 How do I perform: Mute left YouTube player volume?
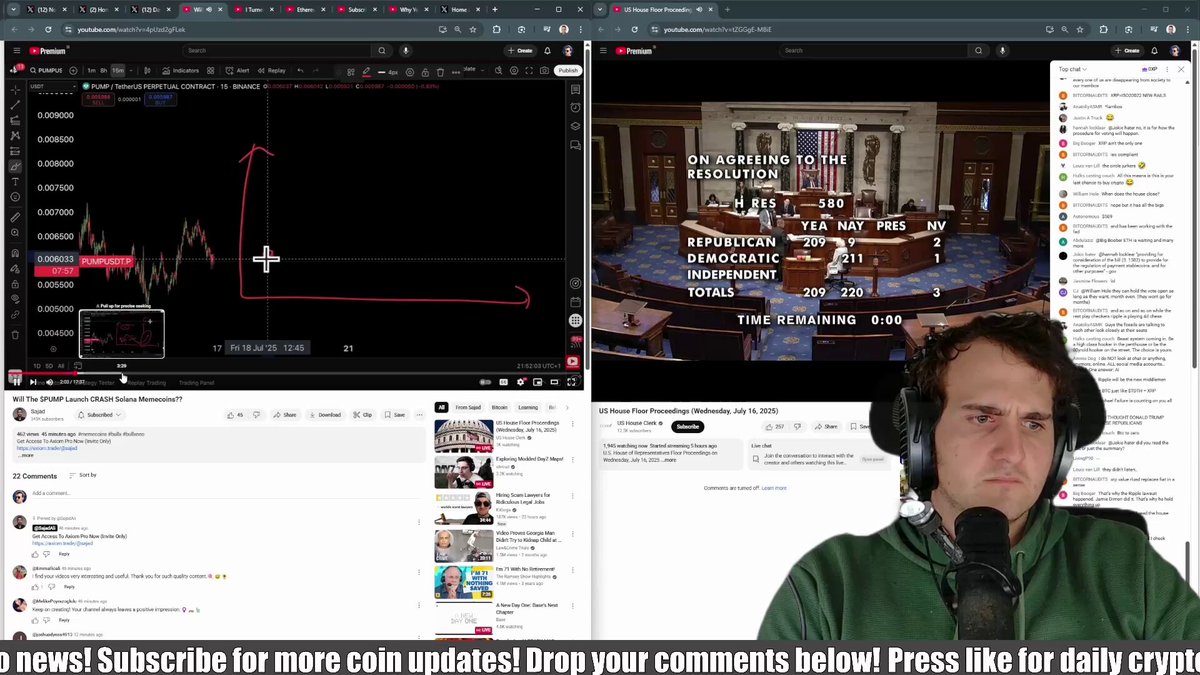point(49,381)
